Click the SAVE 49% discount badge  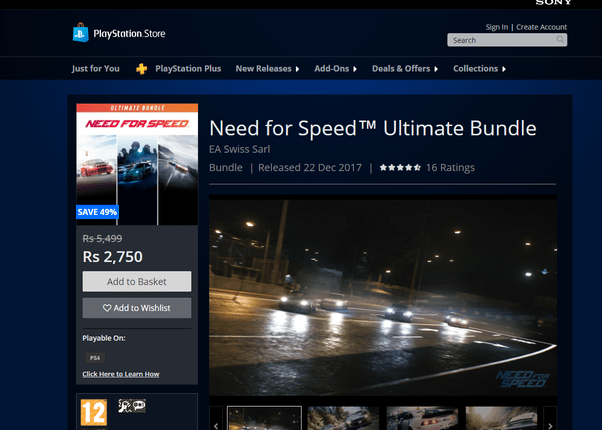98,212
